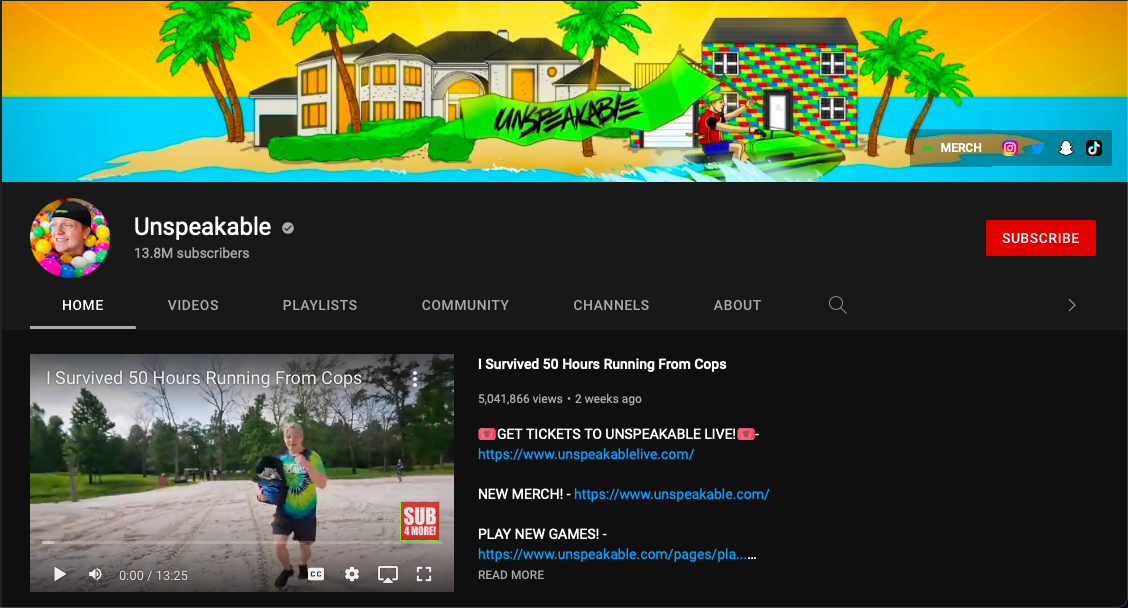Image resolution: width=1128 pixels, height=608 pixels.
Task: Select the HOME tab
Action: (x=83, y=305)
